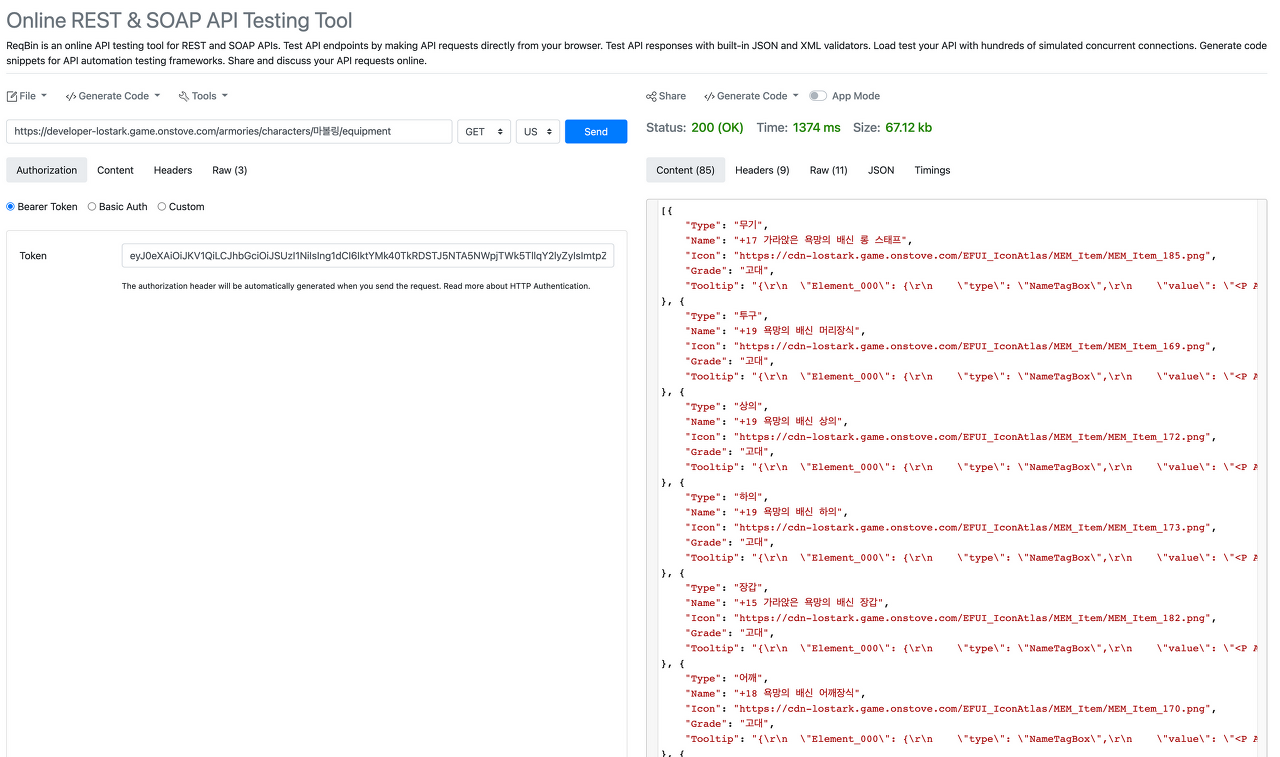Screen dimensions: 1280x757
Task: Click the "1374 ms" time value
Action: pos(817,128)
